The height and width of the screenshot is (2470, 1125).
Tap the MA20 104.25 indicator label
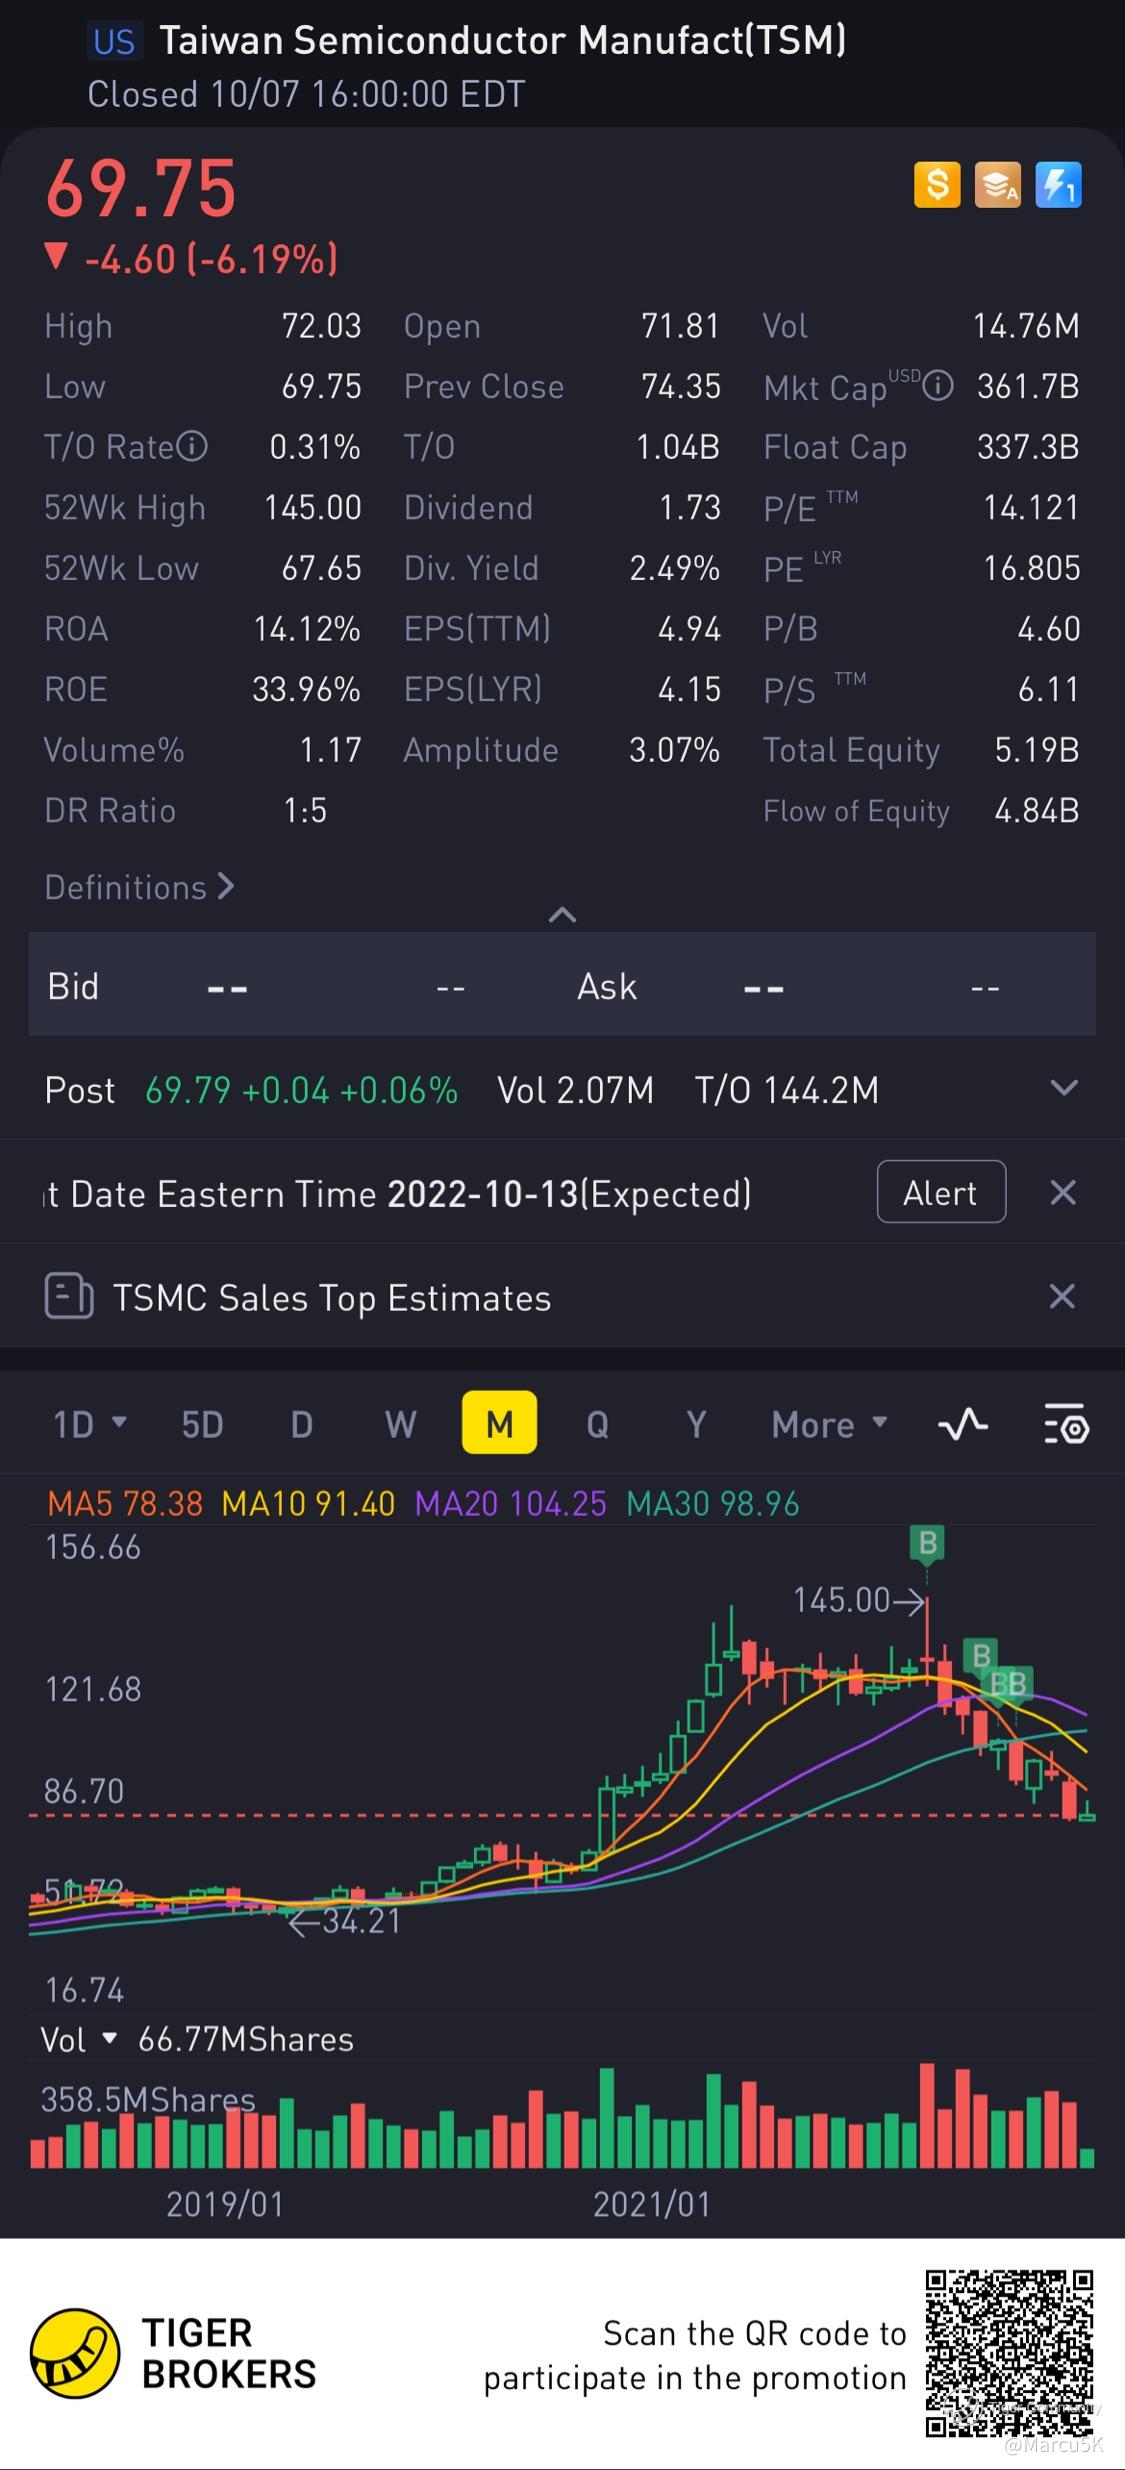[510, 1503]
